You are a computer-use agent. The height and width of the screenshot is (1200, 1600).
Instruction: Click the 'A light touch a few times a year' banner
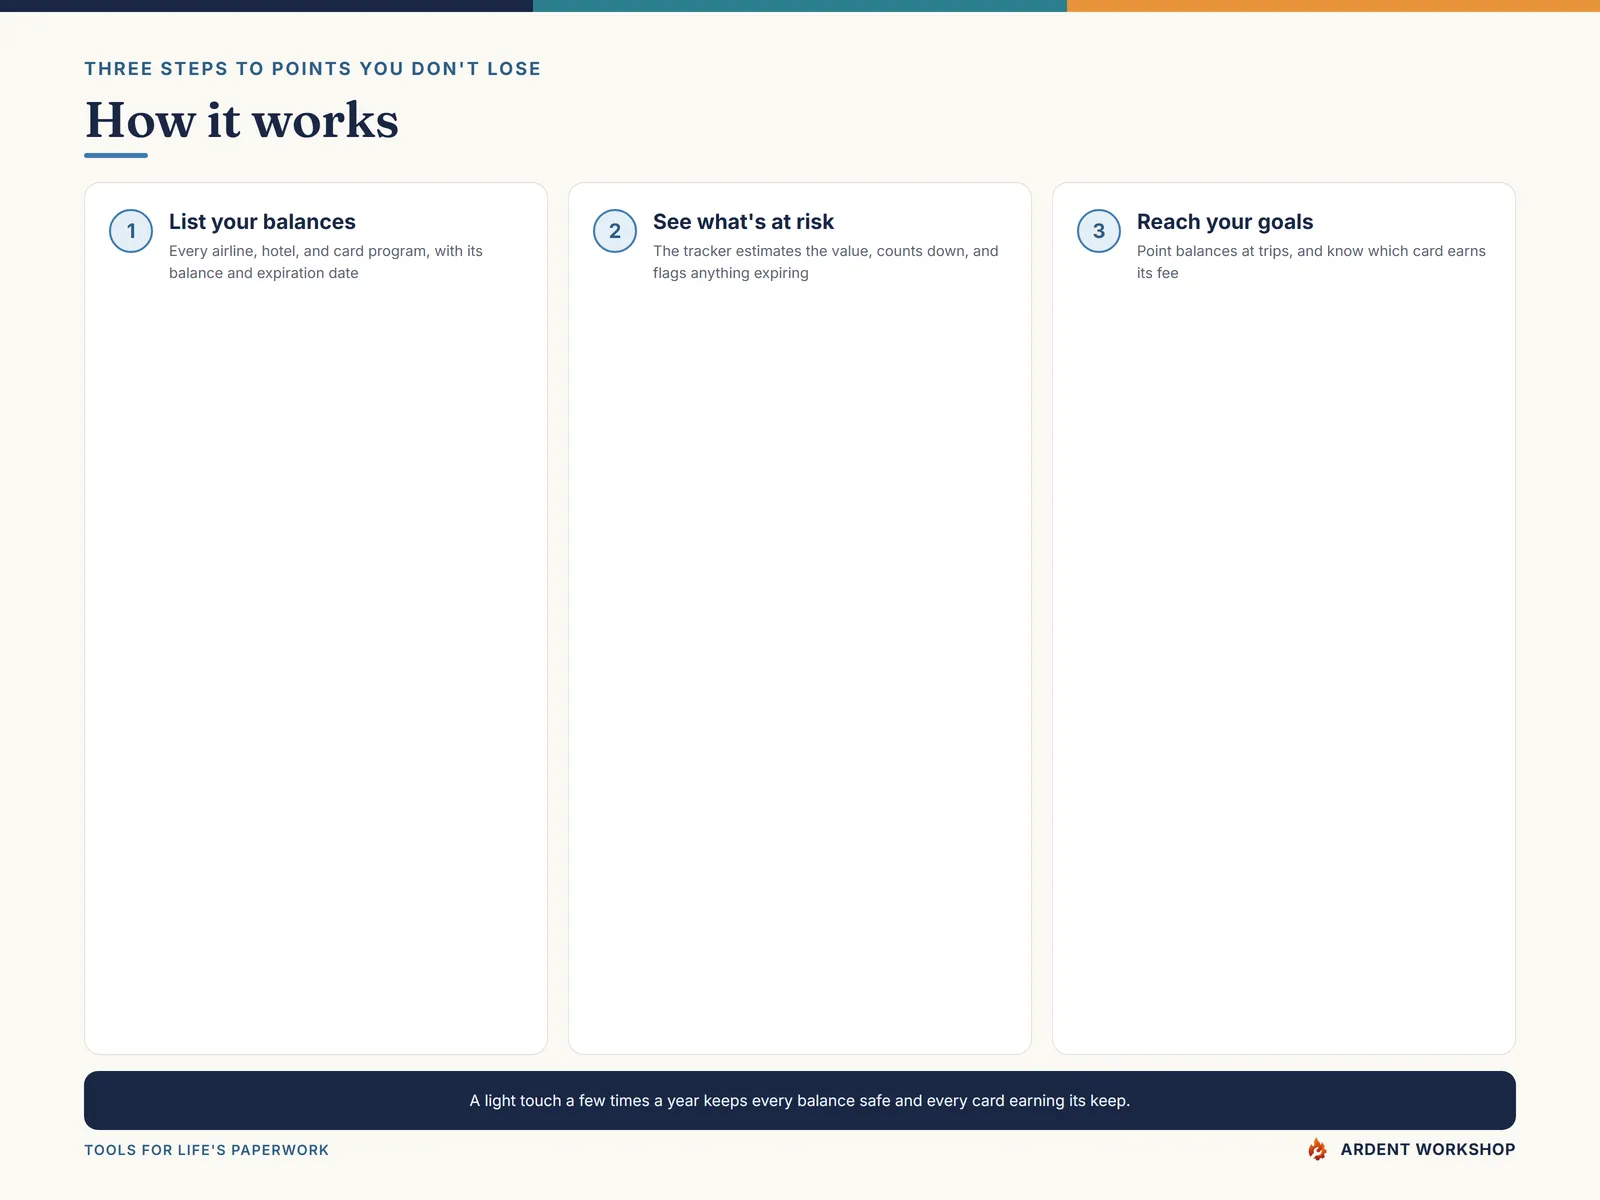click(800, 1100)
